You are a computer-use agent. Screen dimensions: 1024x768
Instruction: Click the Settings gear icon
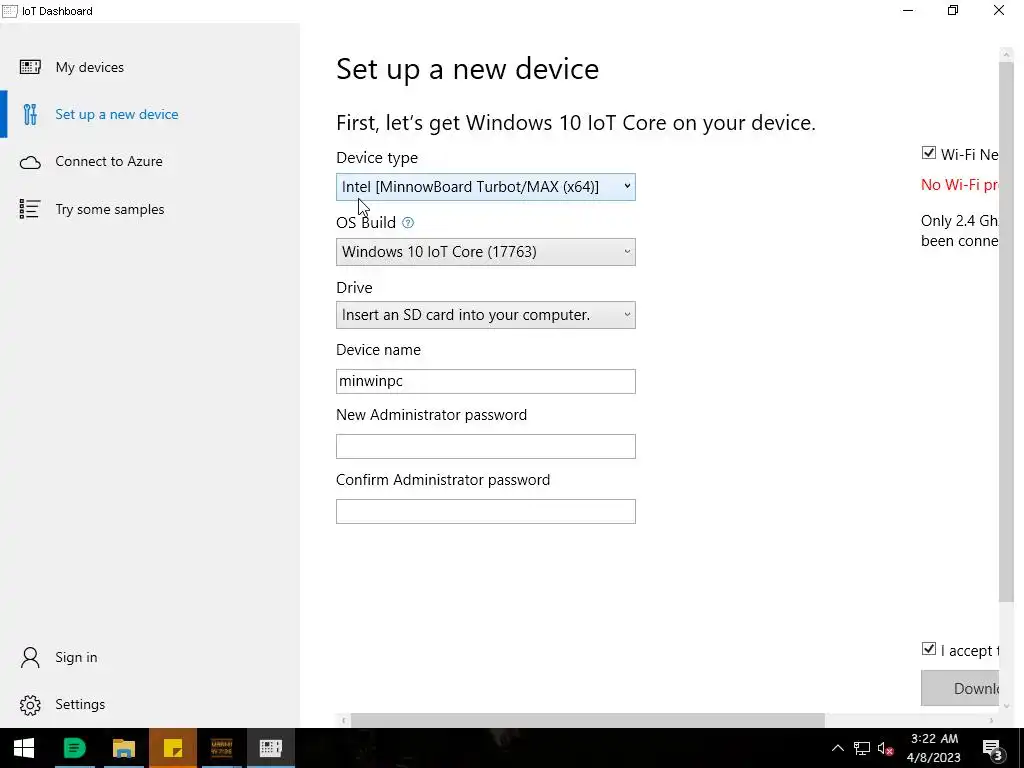30,705
